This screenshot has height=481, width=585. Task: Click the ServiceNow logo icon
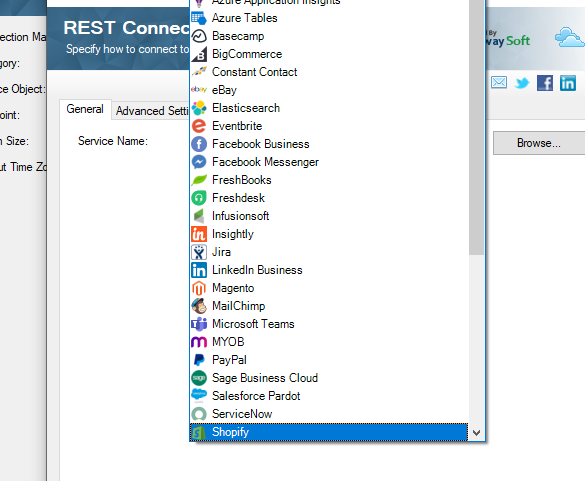[x=198, y=414]
